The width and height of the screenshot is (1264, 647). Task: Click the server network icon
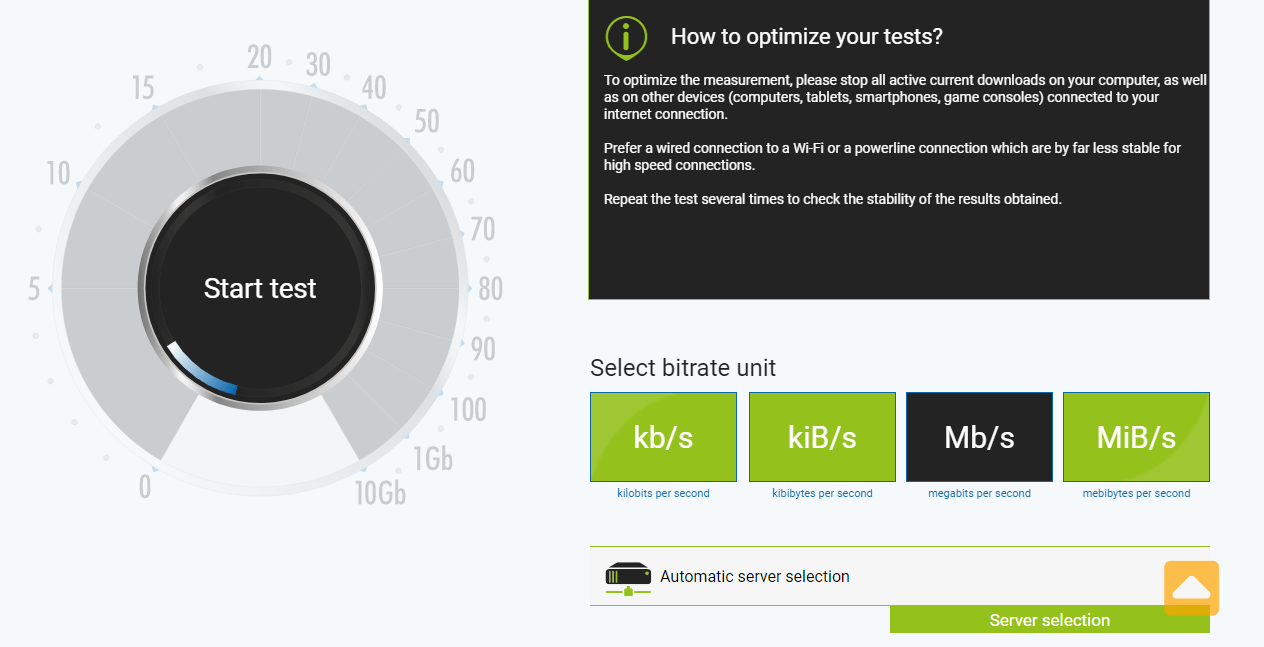click(x=628, y=579)
